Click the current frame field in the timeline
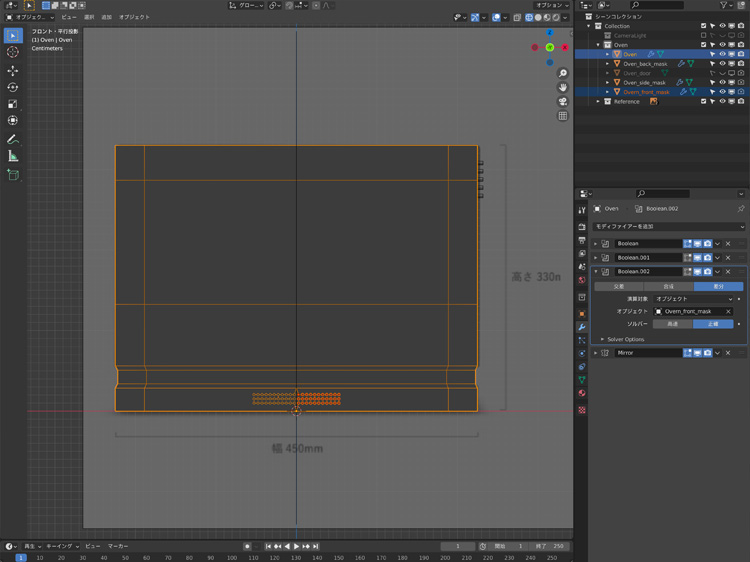This screenshot has width=750, height=562. 458,546
